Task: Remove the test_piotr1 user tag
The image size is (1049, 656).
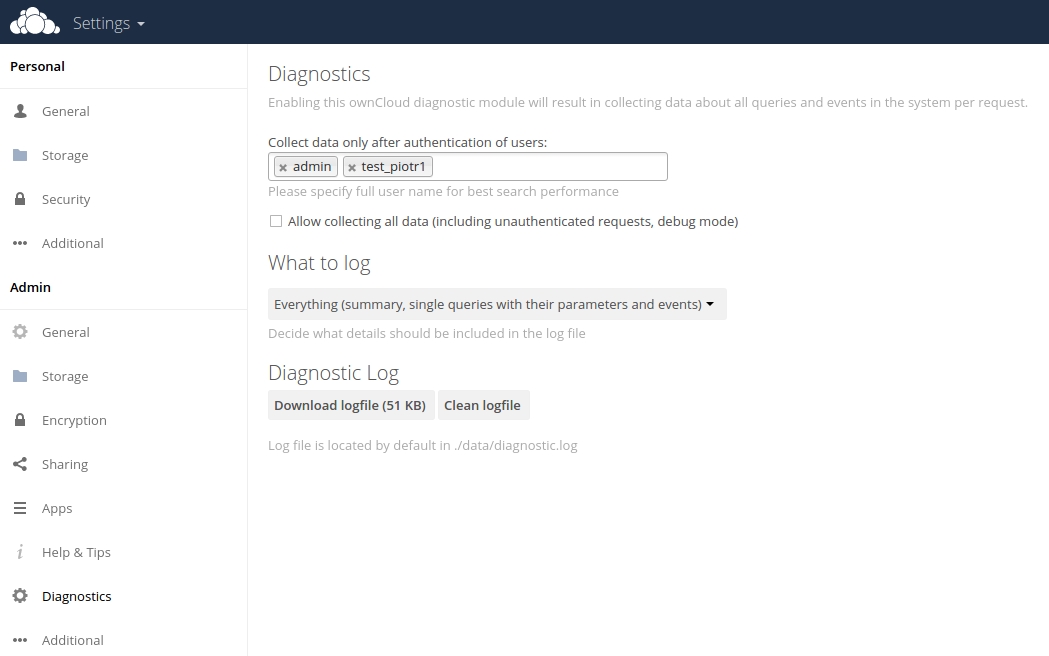Action: pyautogui.click(x=352, y=167)
